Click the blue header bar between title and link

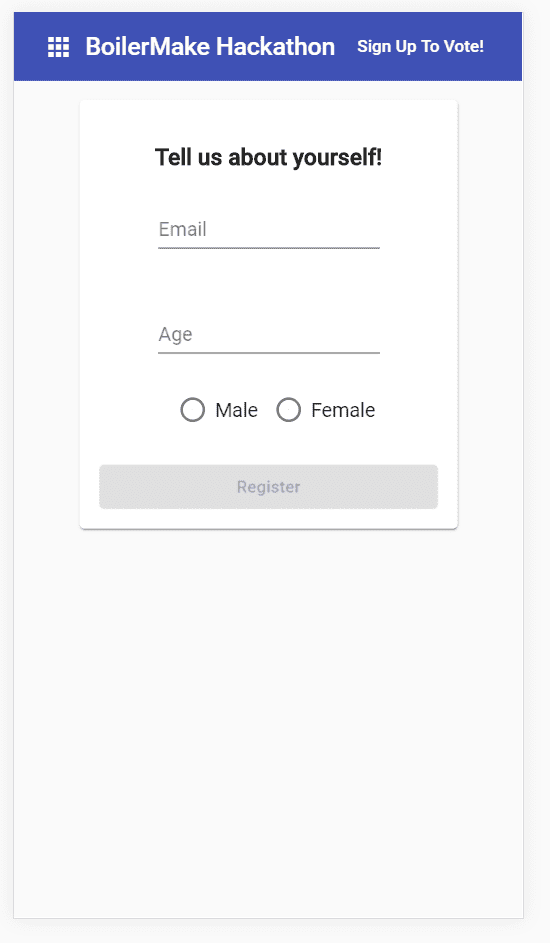346,46
